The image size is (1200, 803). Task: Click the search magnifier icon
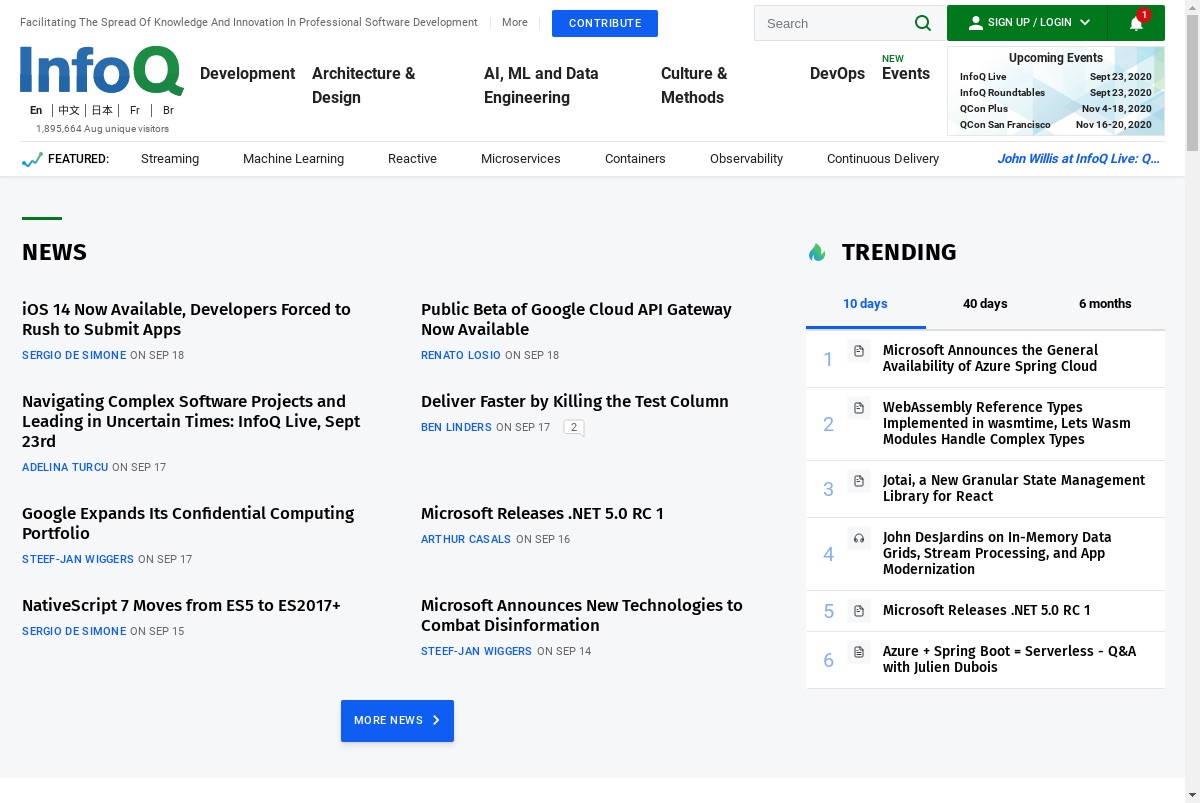922,23
